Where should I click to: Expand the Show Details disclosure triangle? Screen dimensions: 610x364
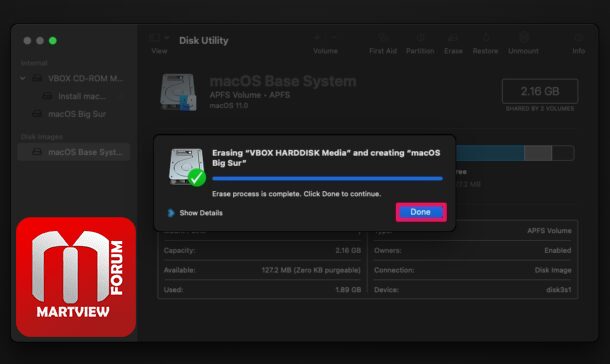click(x=171, y=213)
